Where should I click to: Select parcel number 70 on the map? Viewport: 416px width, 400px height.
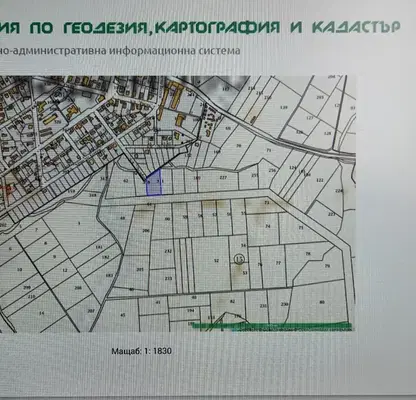(x=238, y=146)
